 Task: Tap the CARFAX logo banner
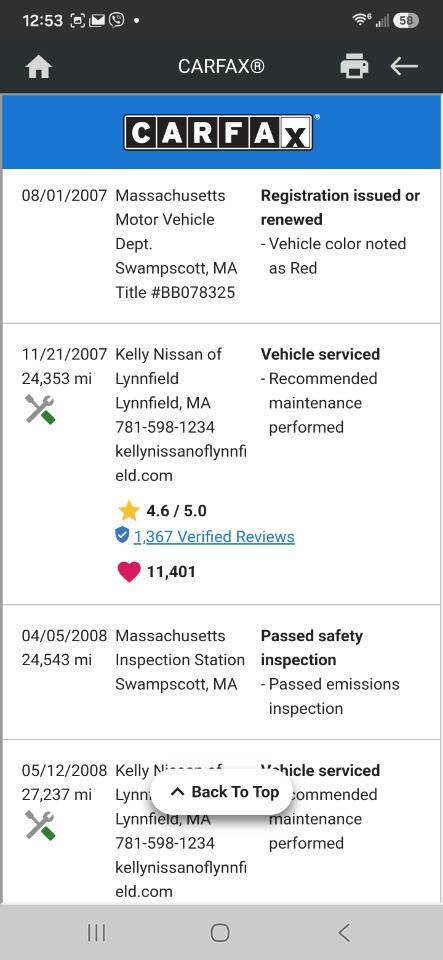pos(221,132)
